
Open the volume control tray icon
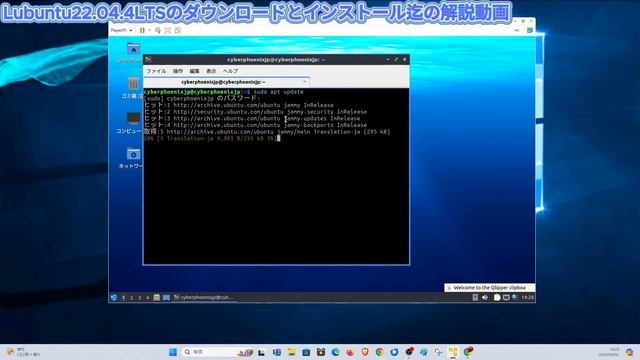point(485,298)
